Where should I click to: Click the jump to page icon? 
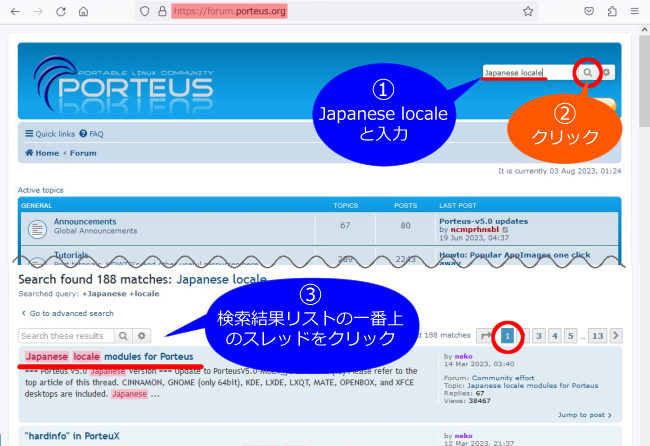pyautogui.click(x=484, y=335)
